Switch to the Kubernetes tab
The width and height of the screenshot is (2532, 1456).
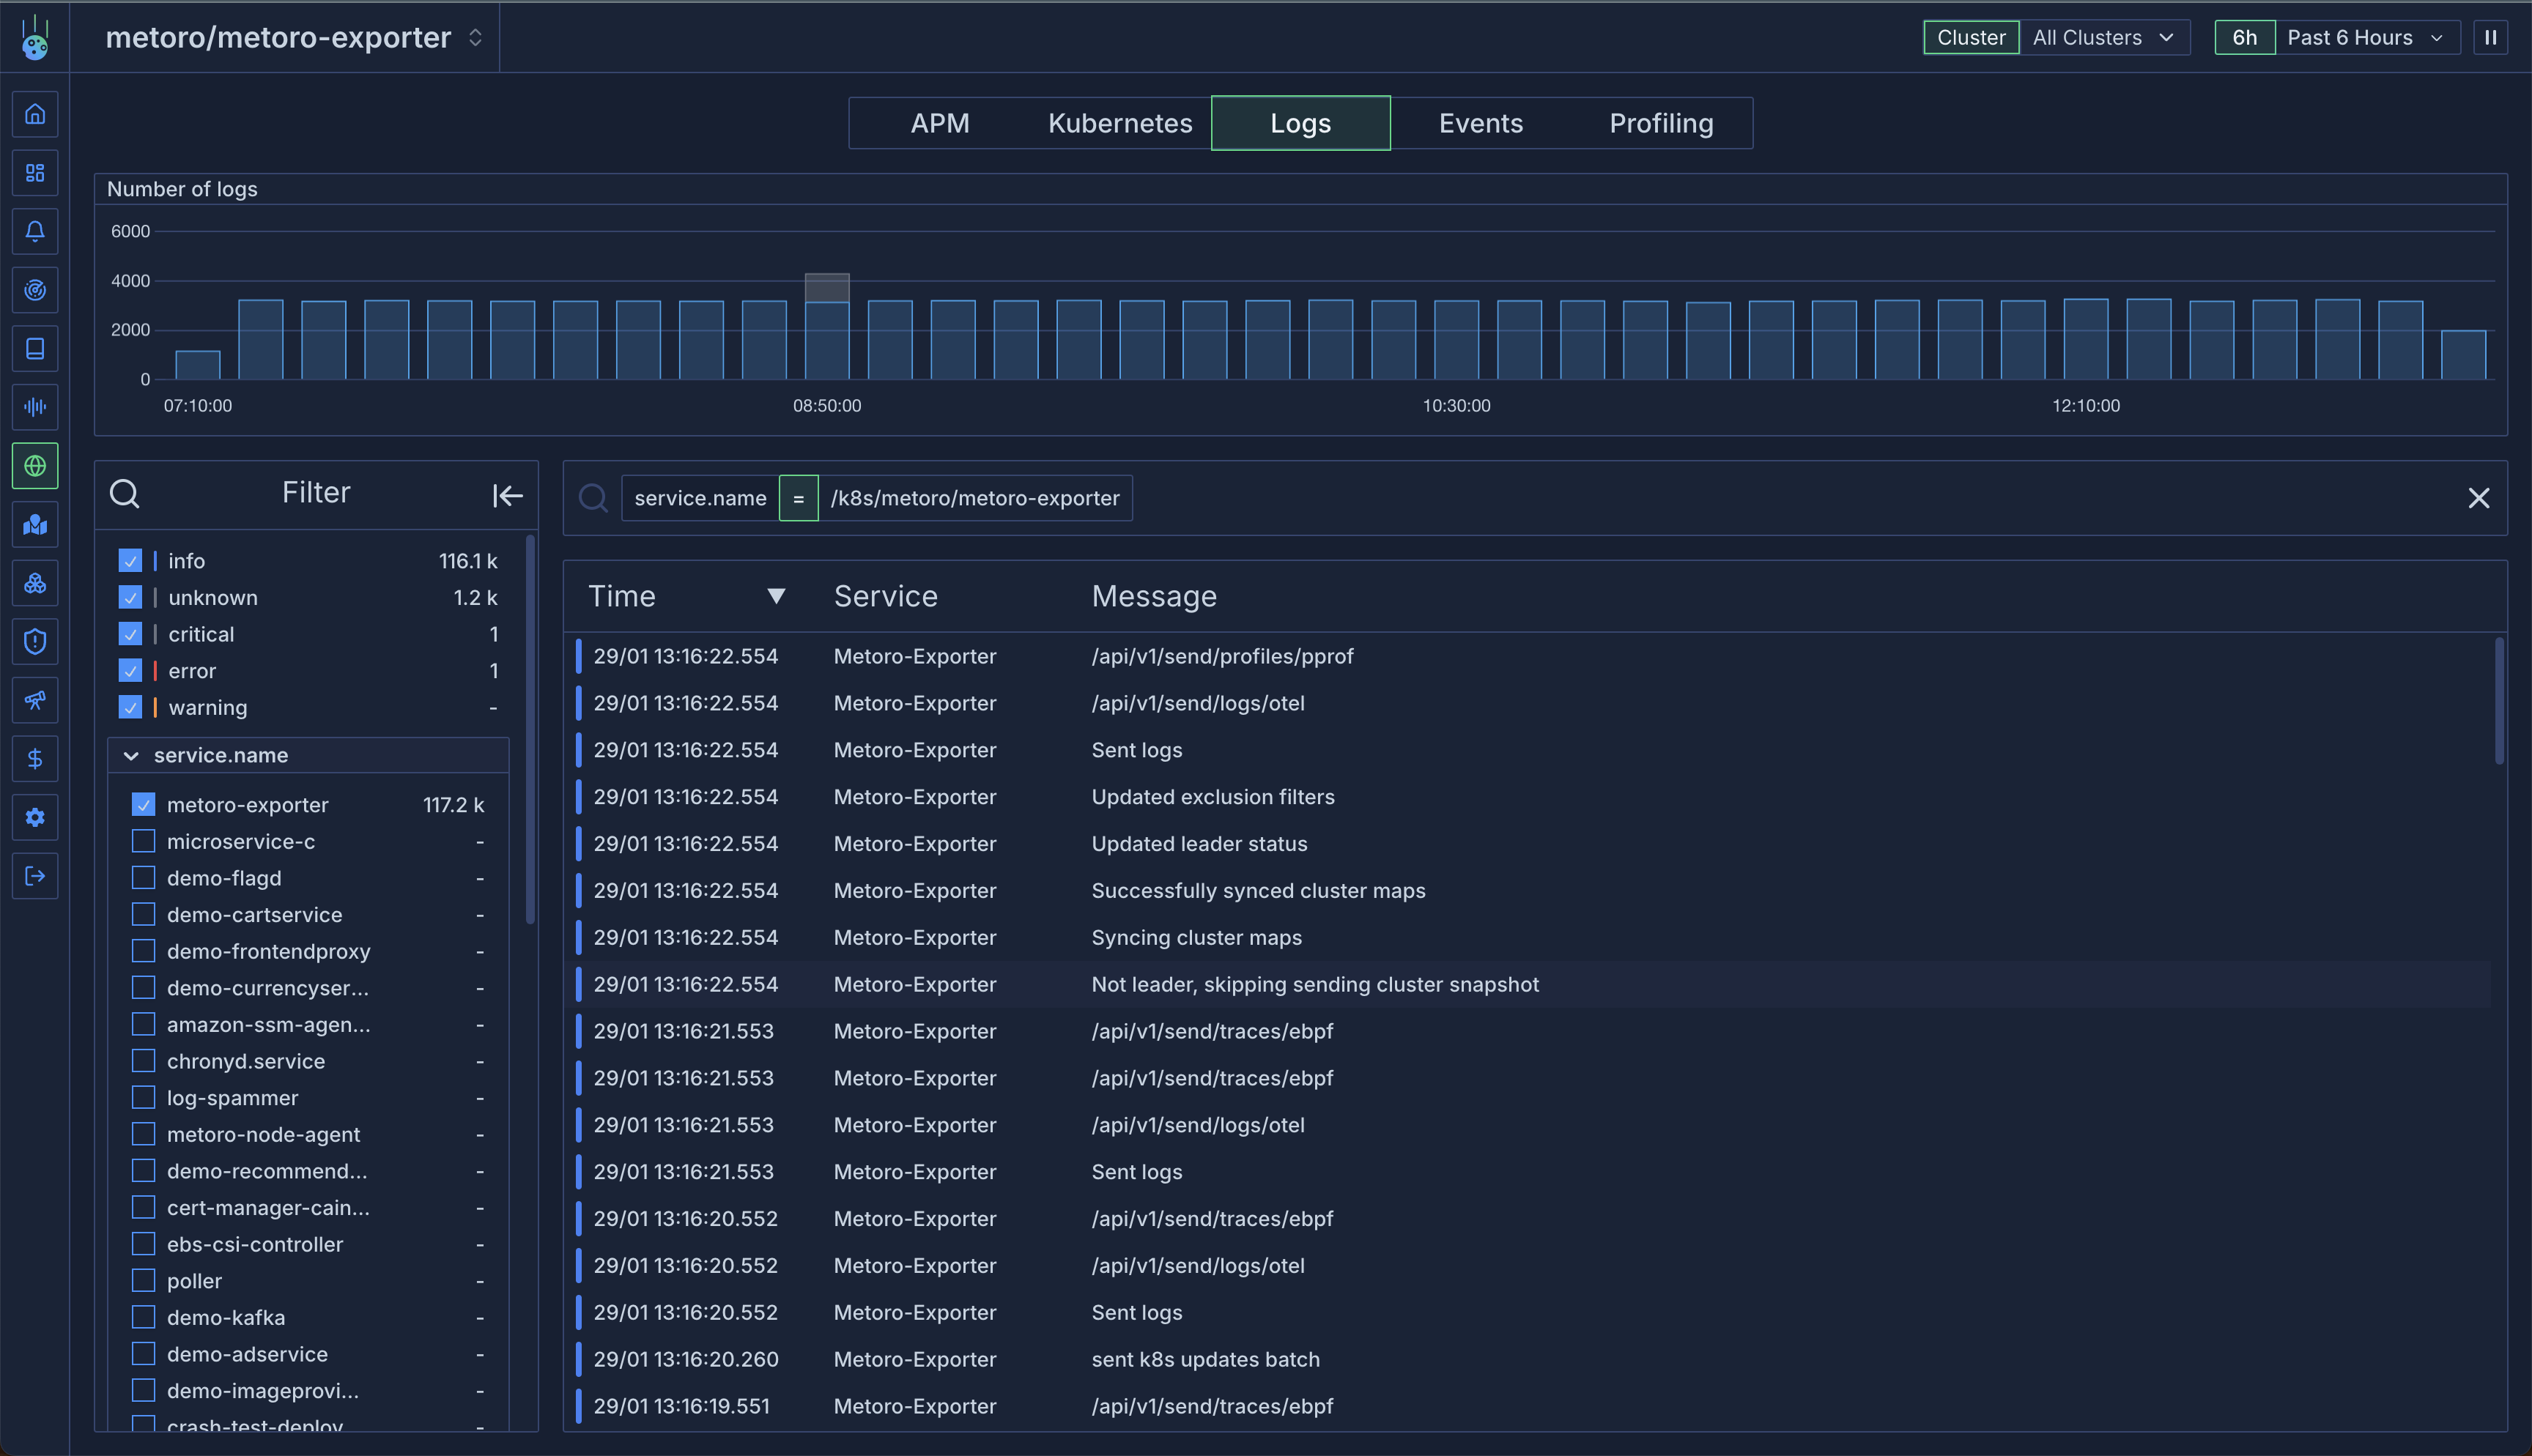pyautogui.click(x=1119, y=123)
